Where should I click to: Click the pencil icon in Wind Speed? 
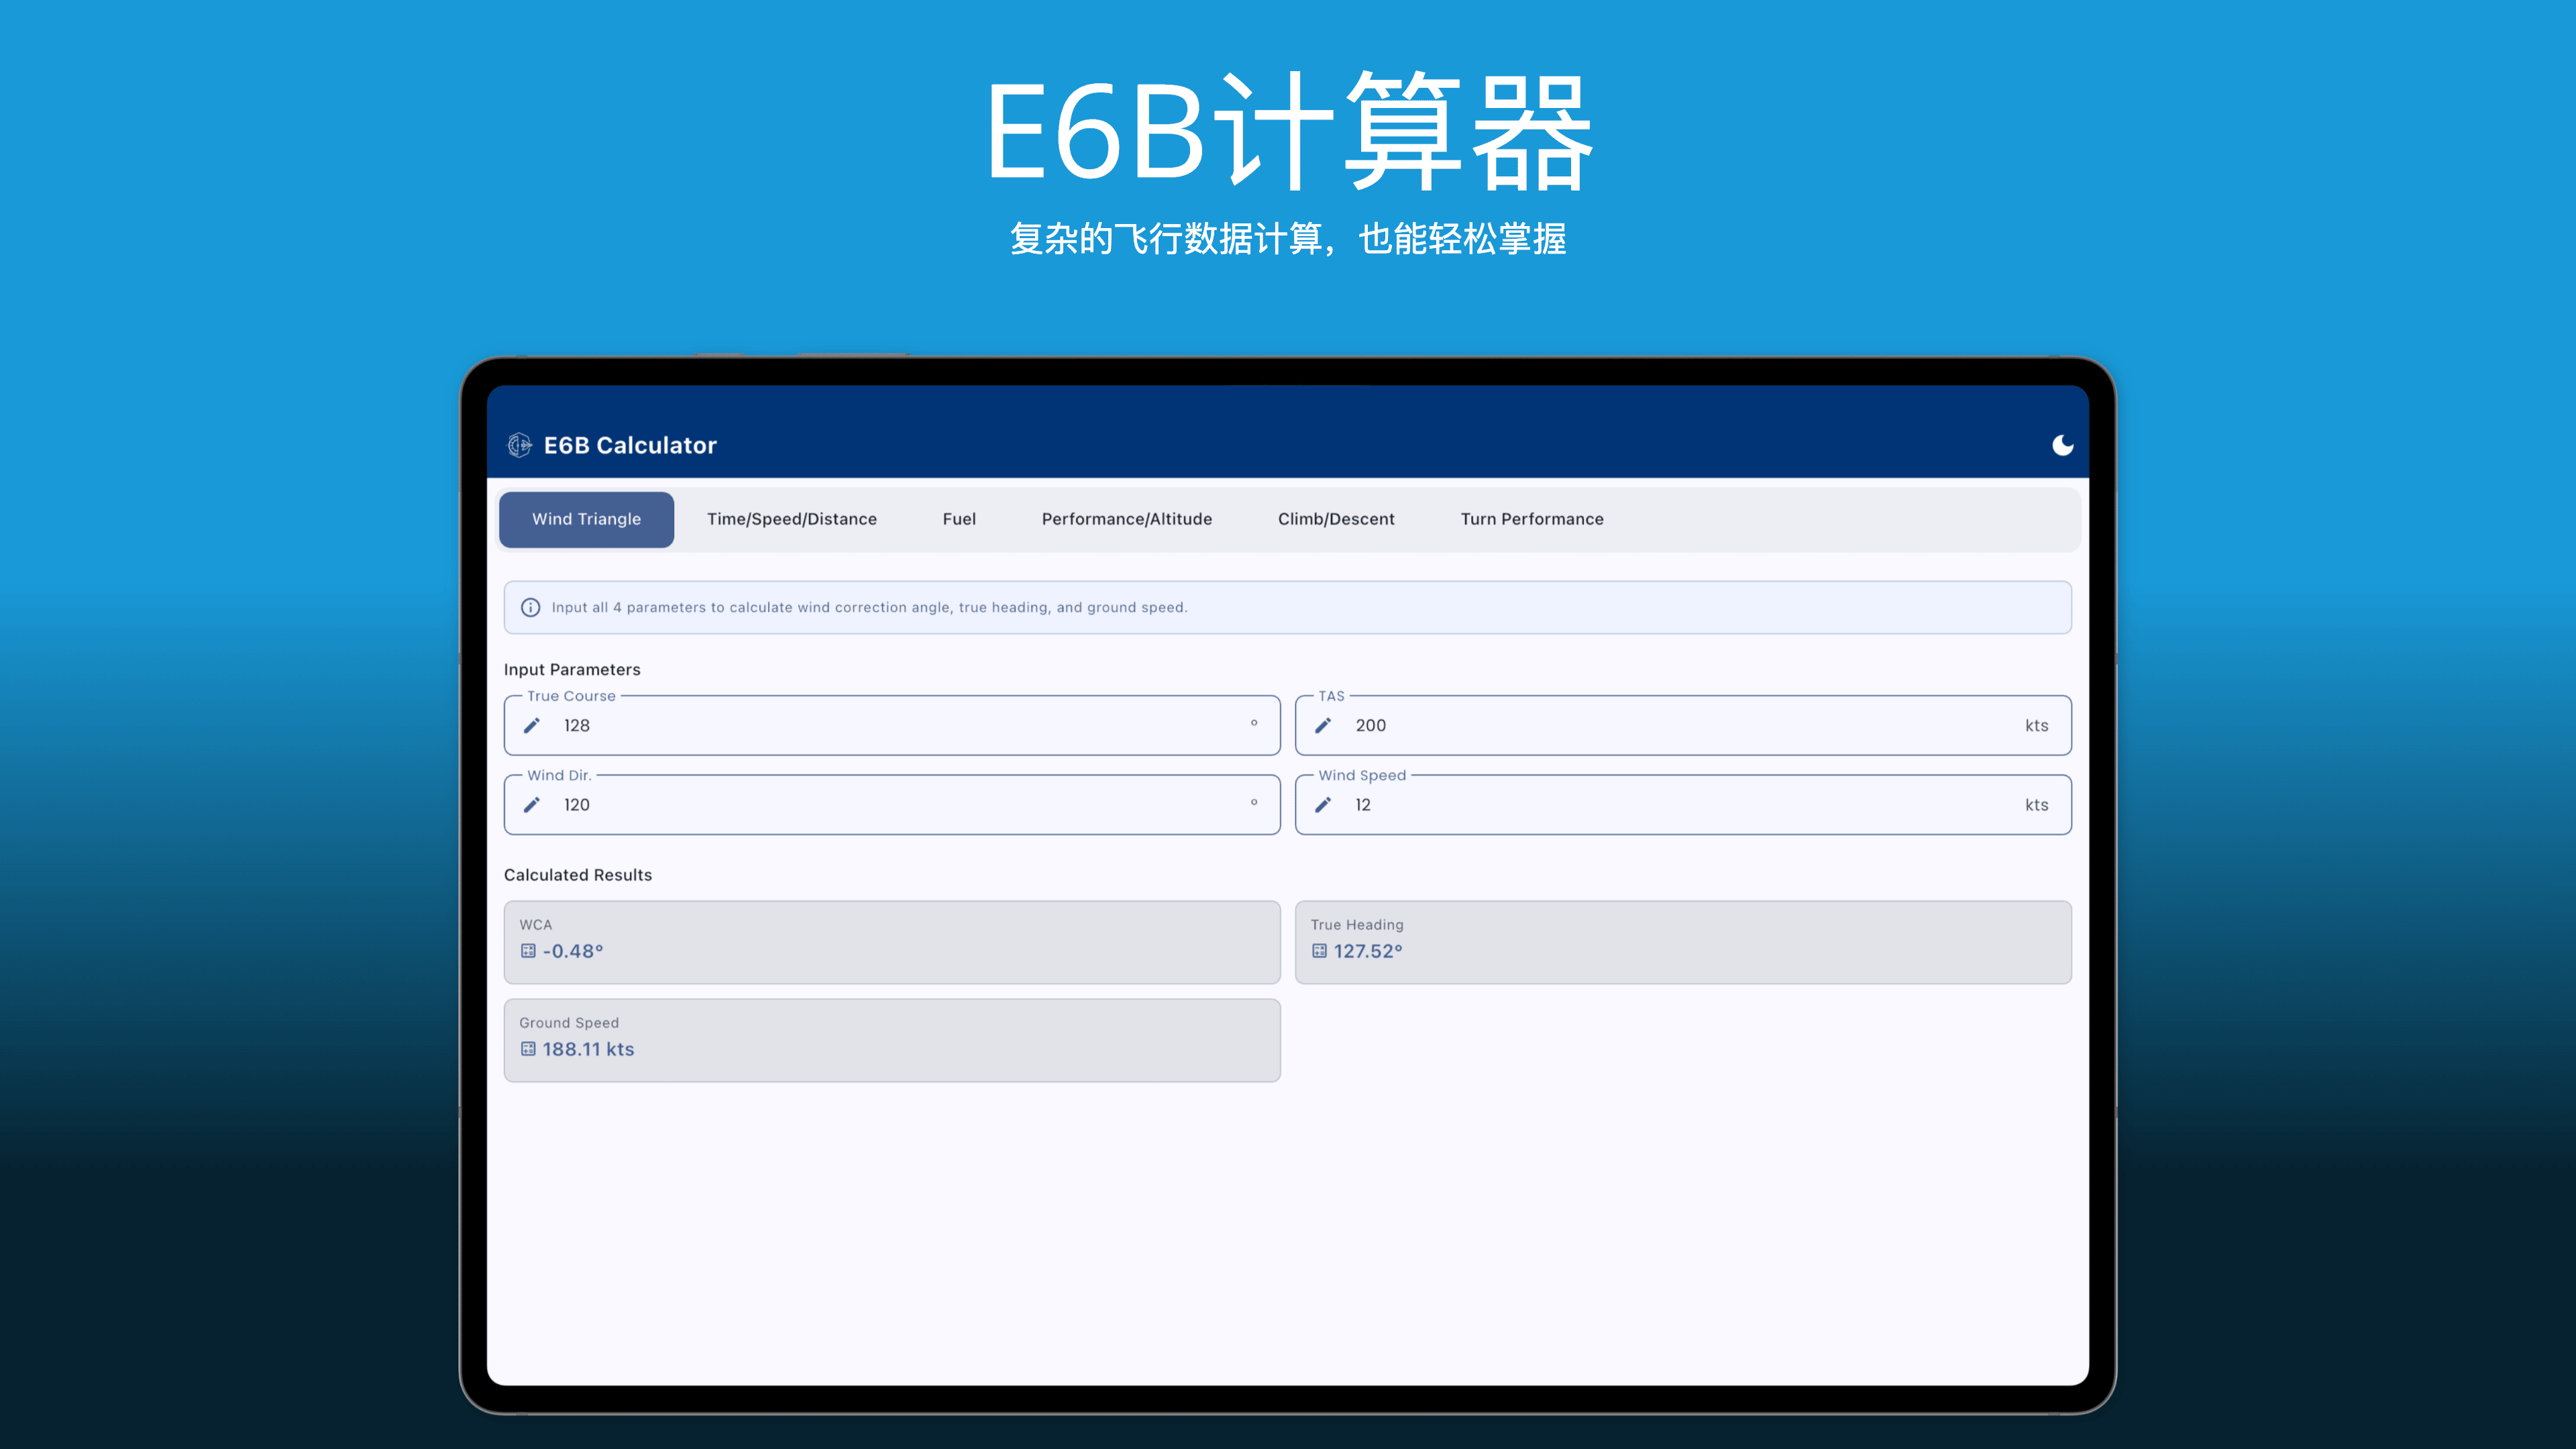point(1323,804)
